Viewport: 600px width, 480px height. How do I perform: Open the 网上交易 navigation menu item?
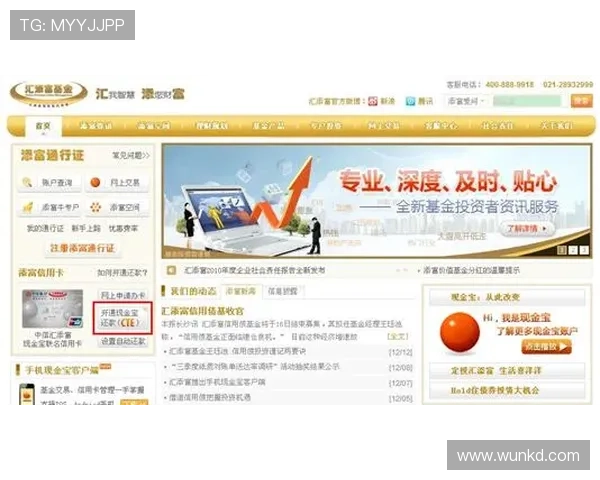point(383,126)
